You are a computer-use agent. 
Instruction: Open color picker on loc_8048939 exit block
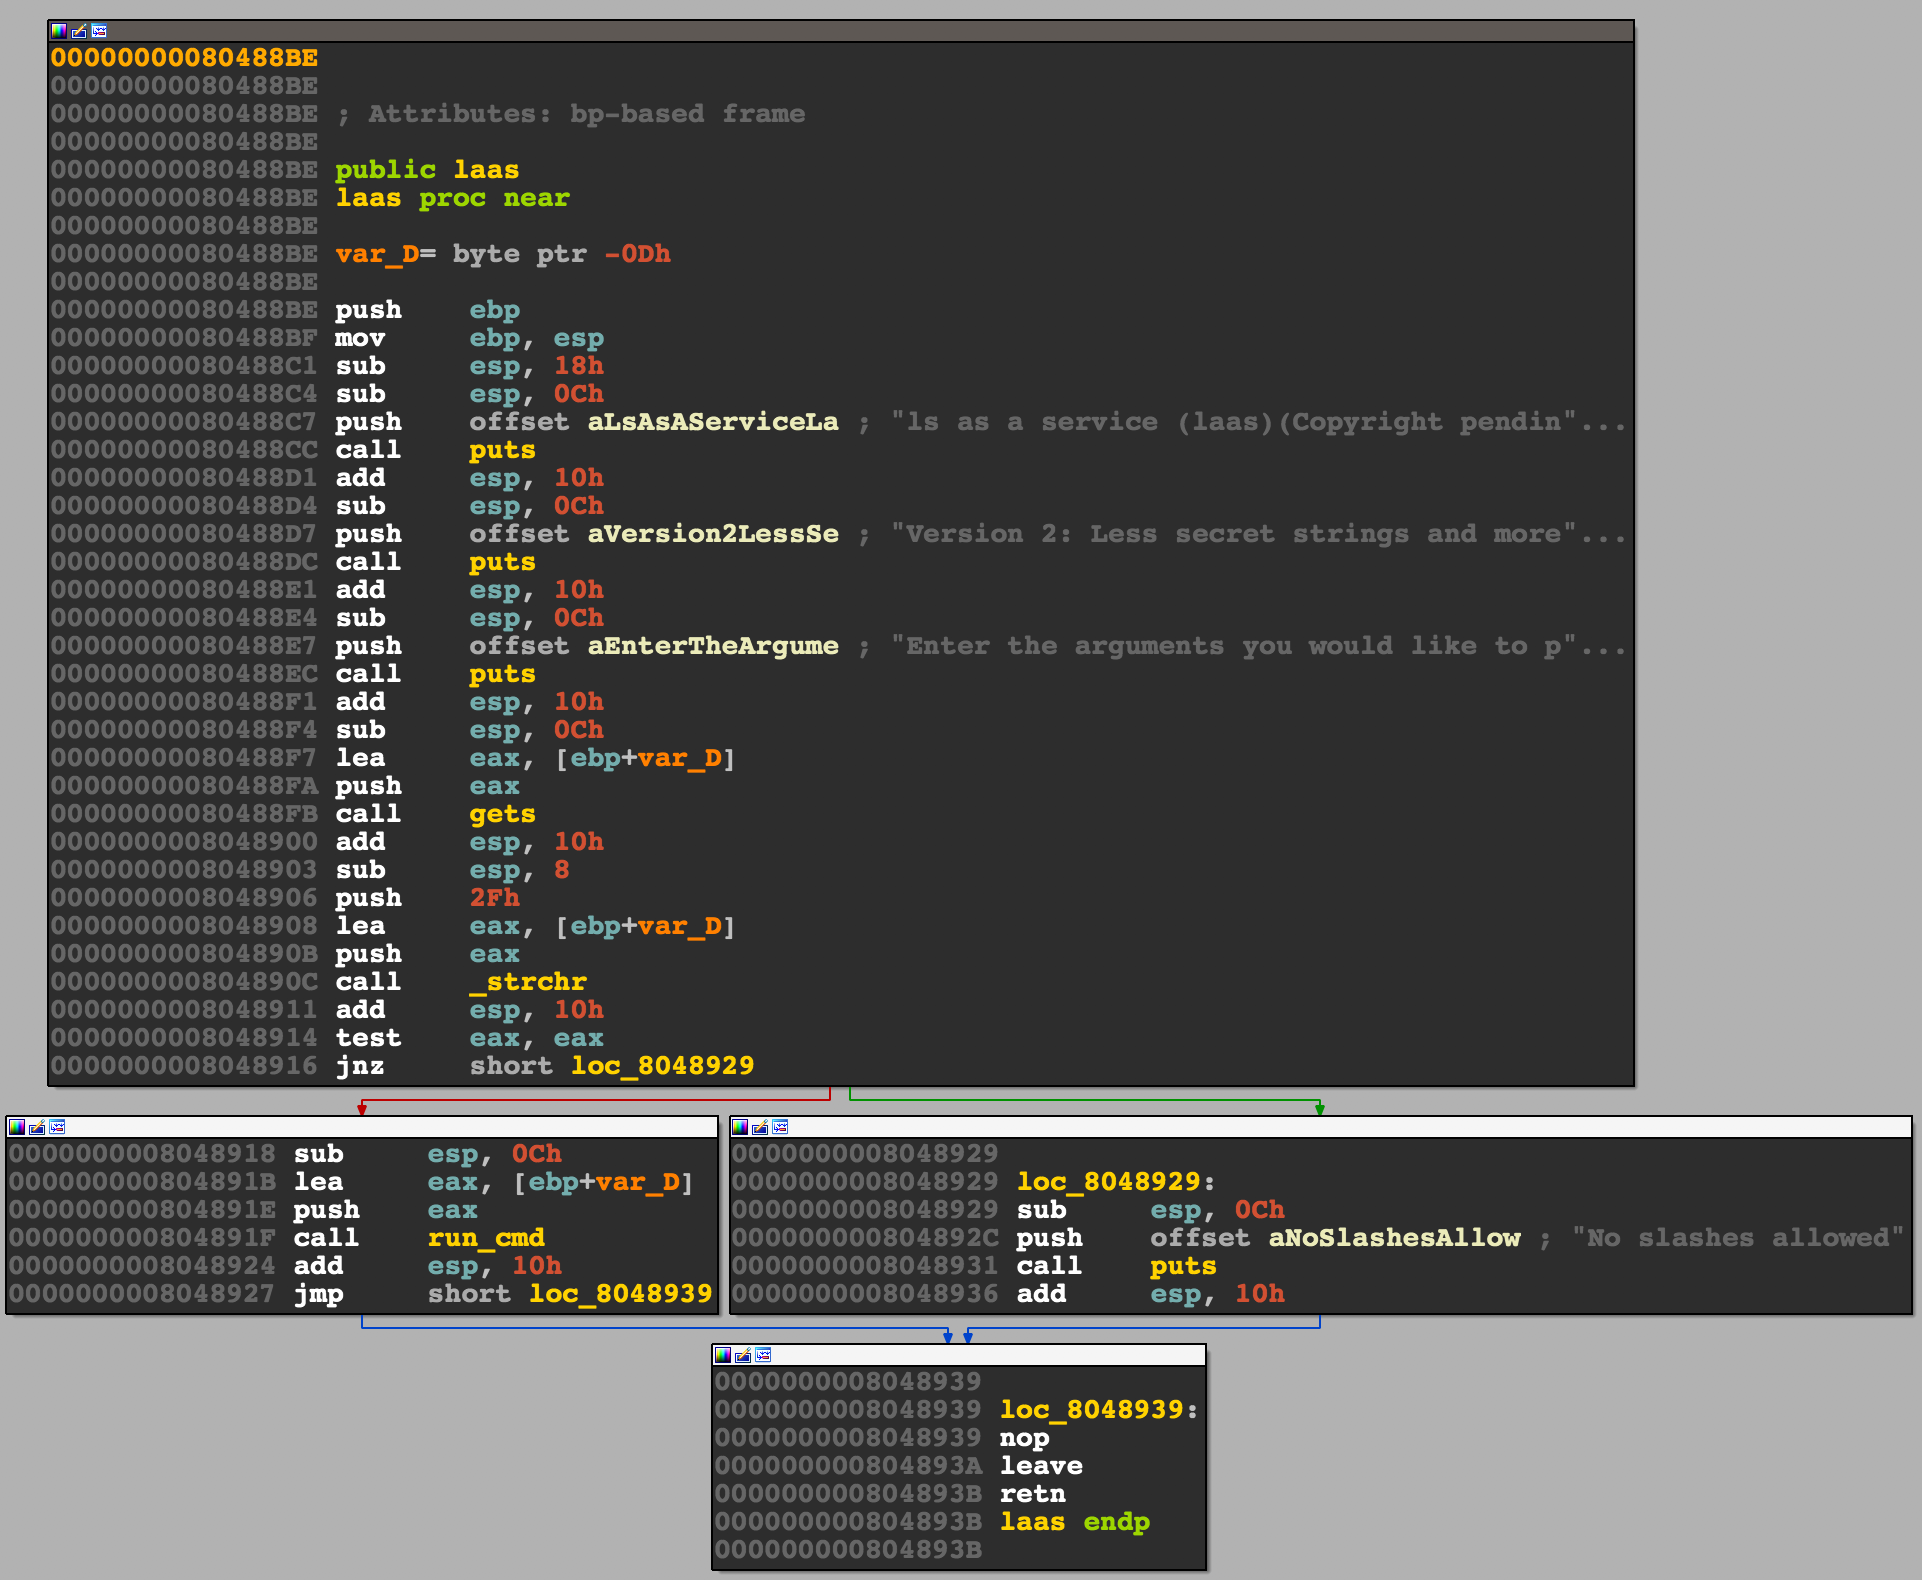[723, 1355]
